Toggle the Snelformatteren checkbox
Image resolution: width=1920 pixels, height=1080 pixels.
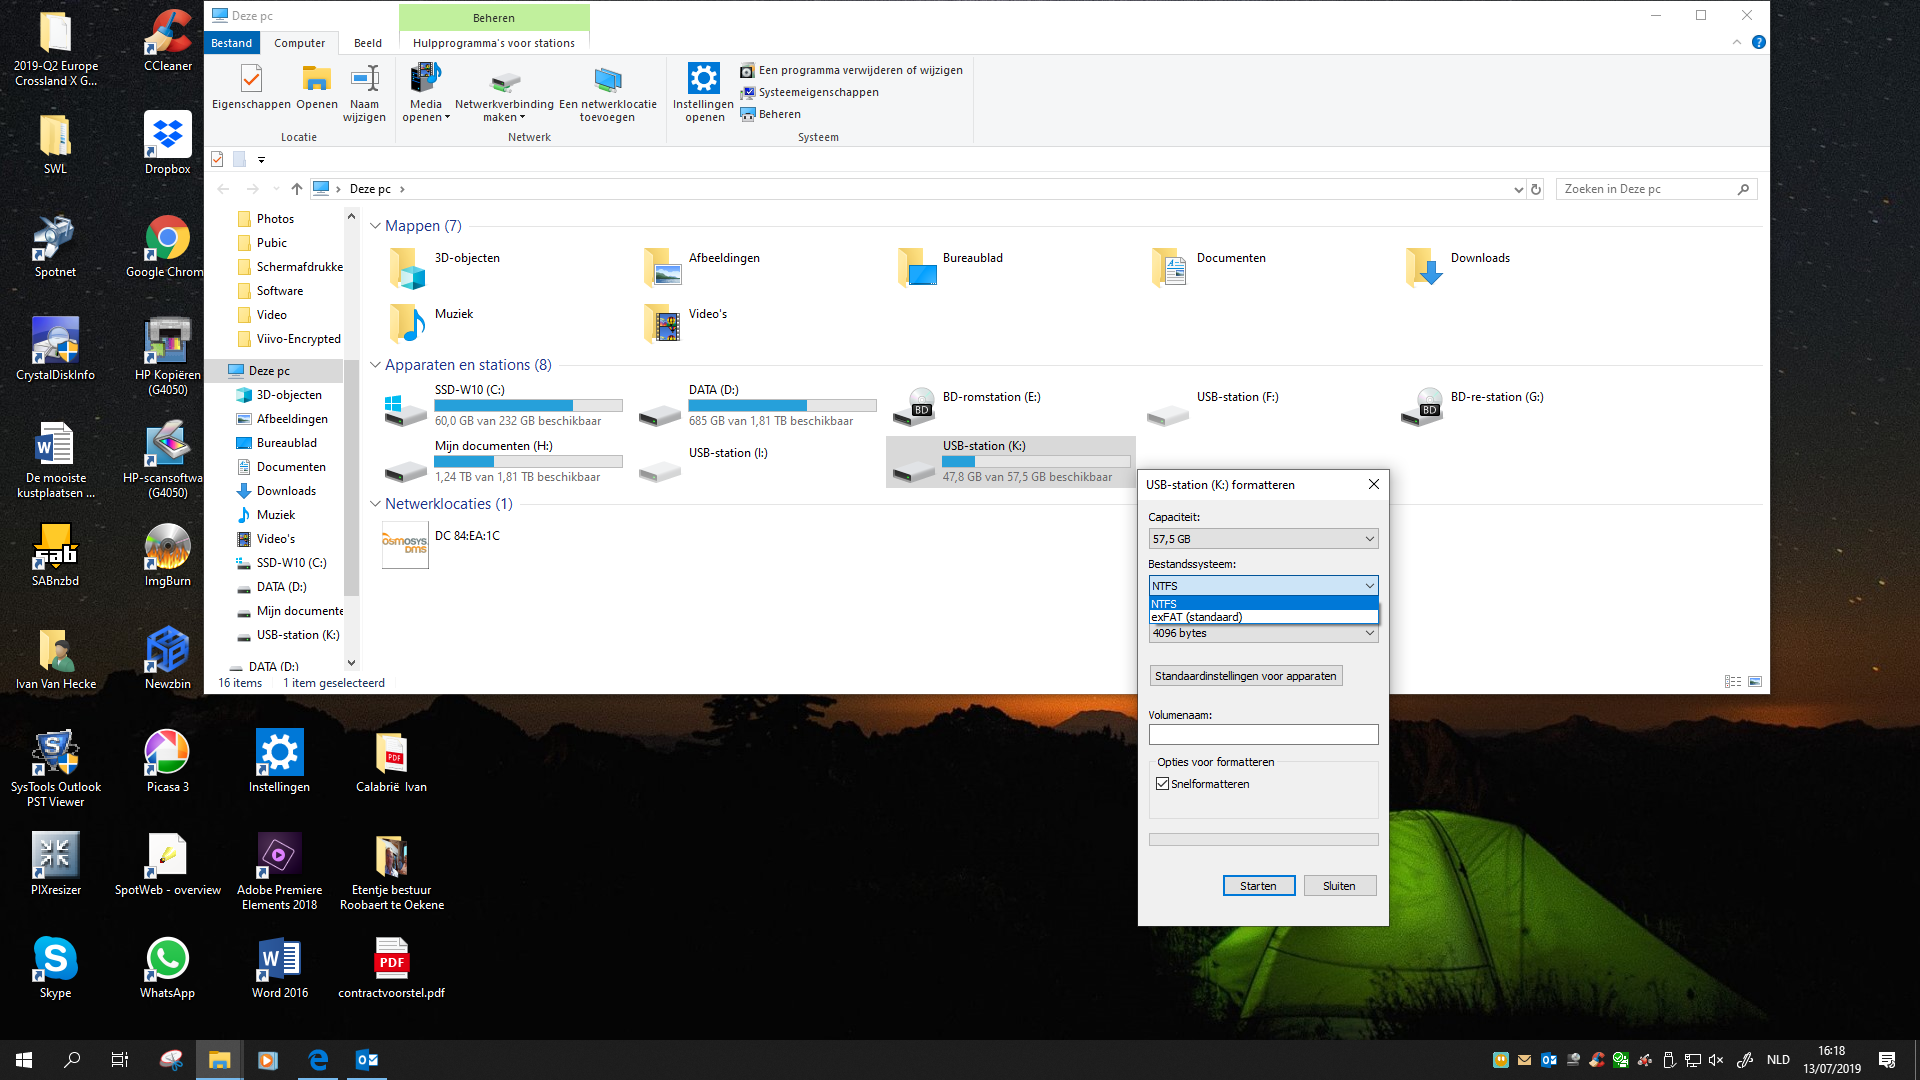point(1163,784)
